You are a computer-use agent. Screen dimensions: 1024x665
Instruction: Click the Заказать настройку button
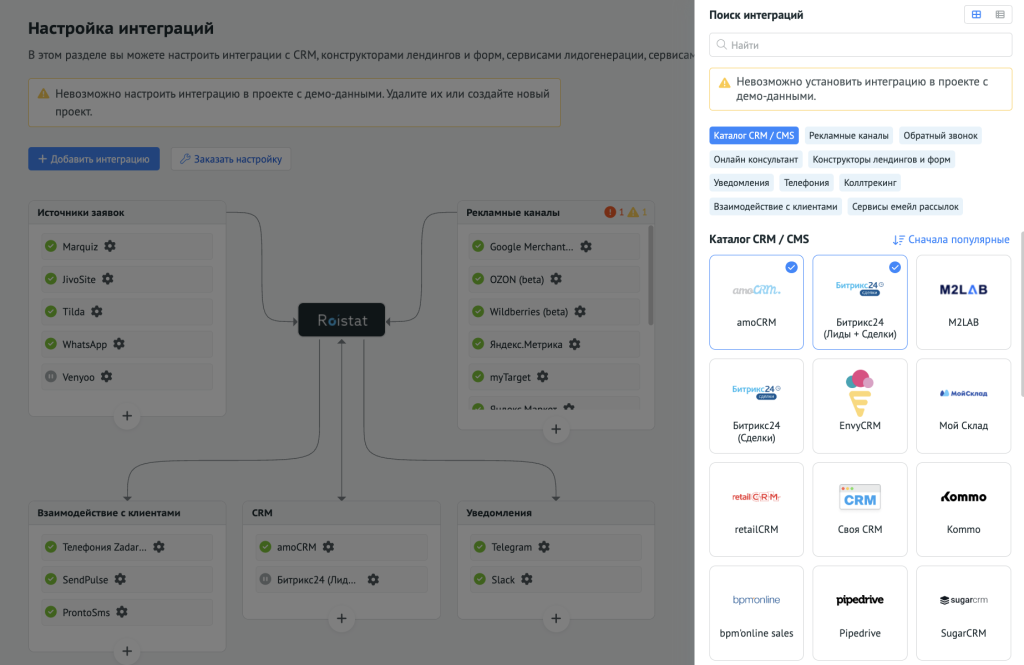coord(232,159)
